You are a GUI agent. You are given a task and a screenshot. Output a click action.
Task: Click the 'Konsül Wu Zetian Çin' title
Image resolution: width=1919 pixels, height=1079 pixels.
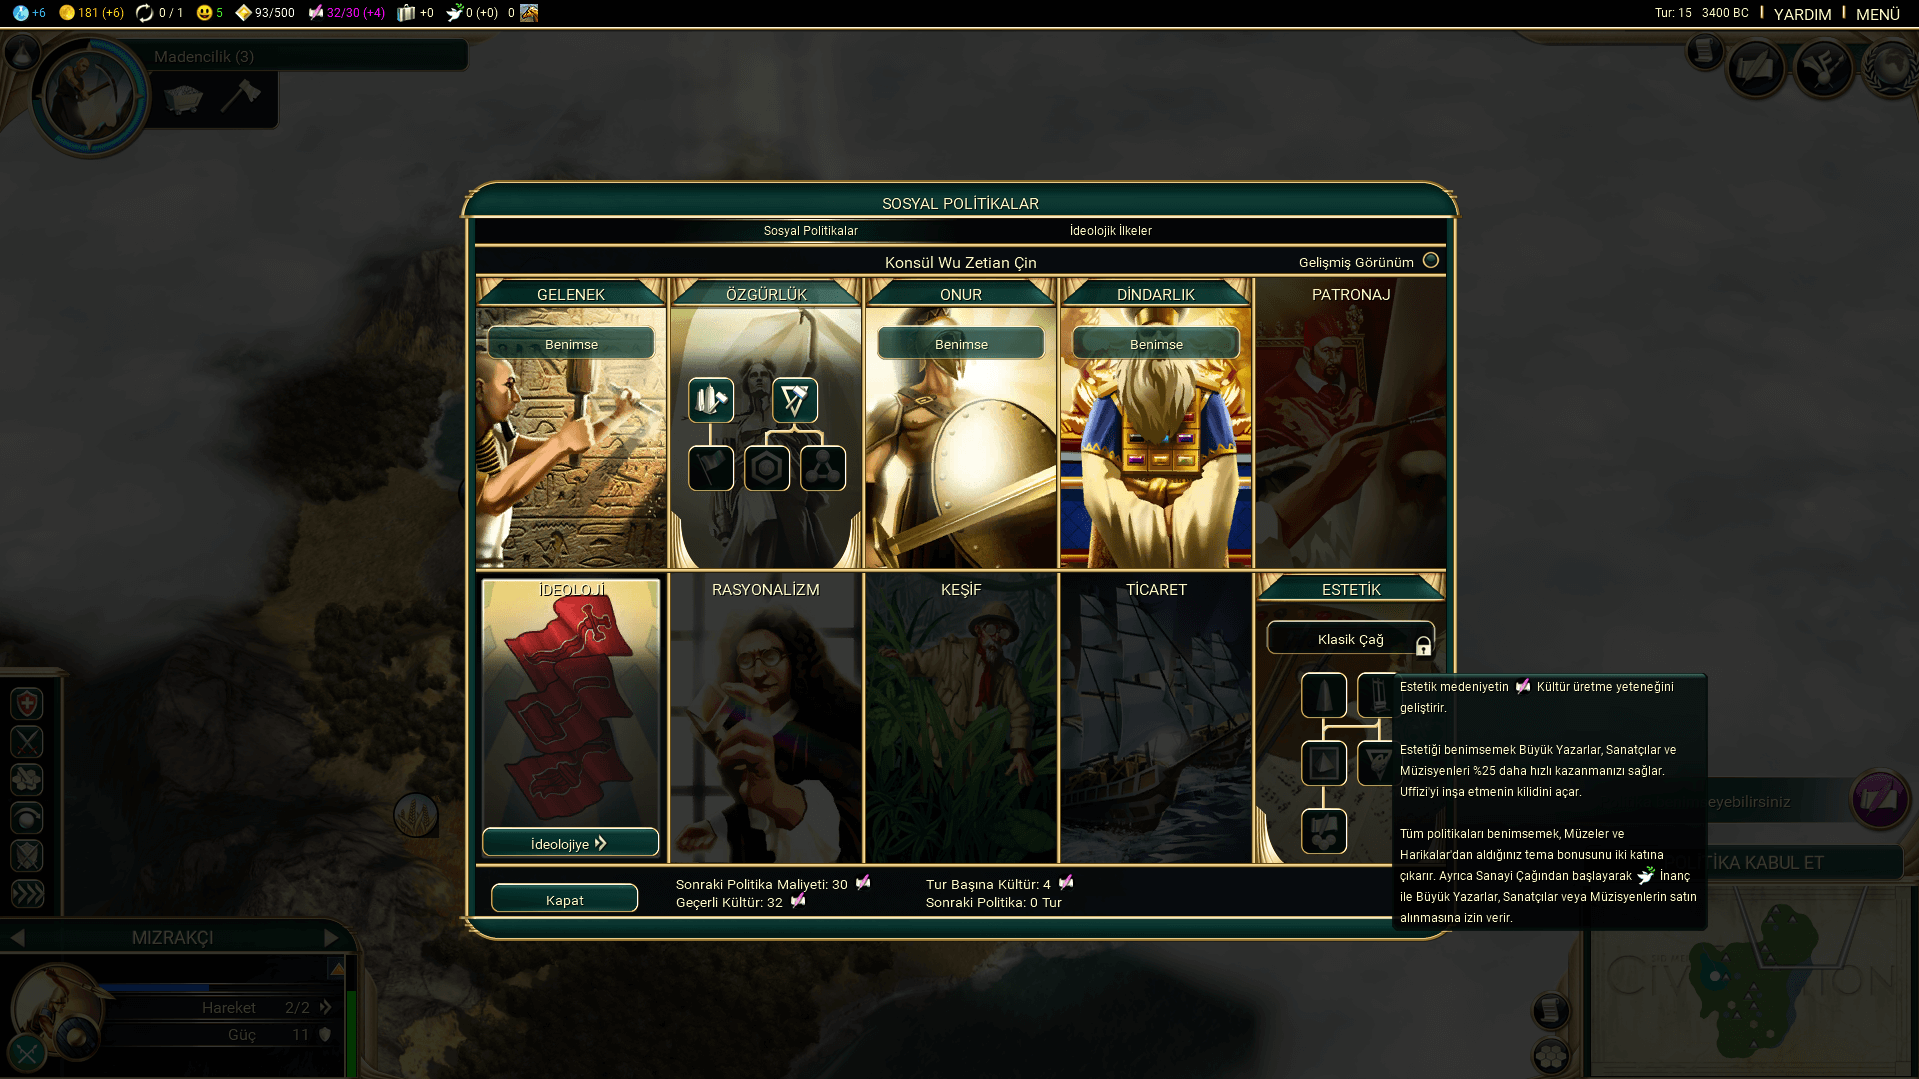(x=960, y=262)
